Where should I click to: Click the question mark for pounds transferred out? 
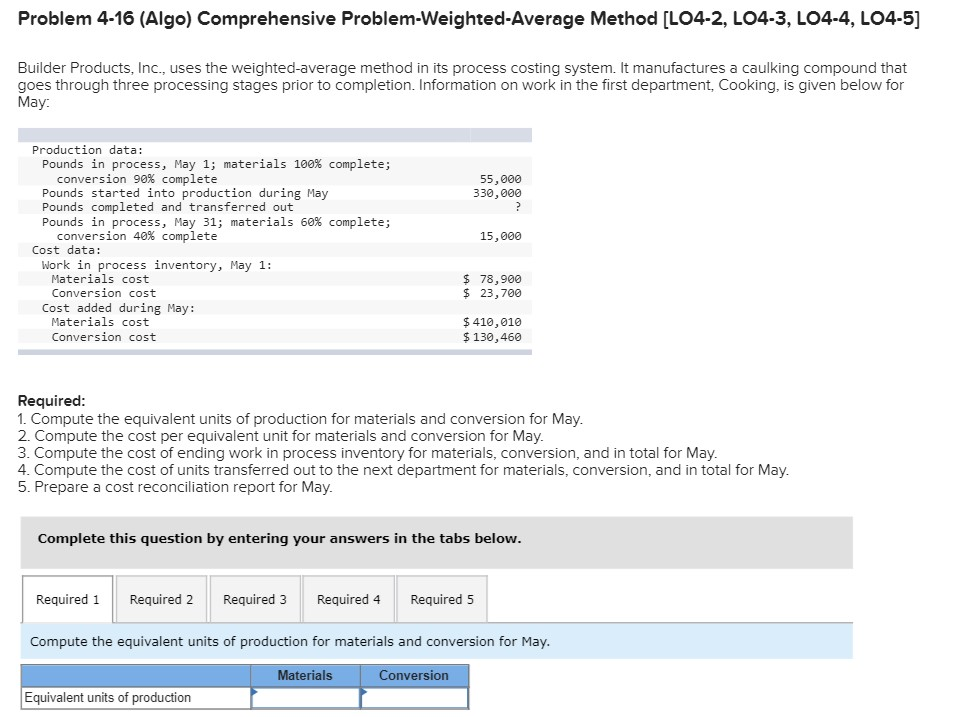point(520,207)
